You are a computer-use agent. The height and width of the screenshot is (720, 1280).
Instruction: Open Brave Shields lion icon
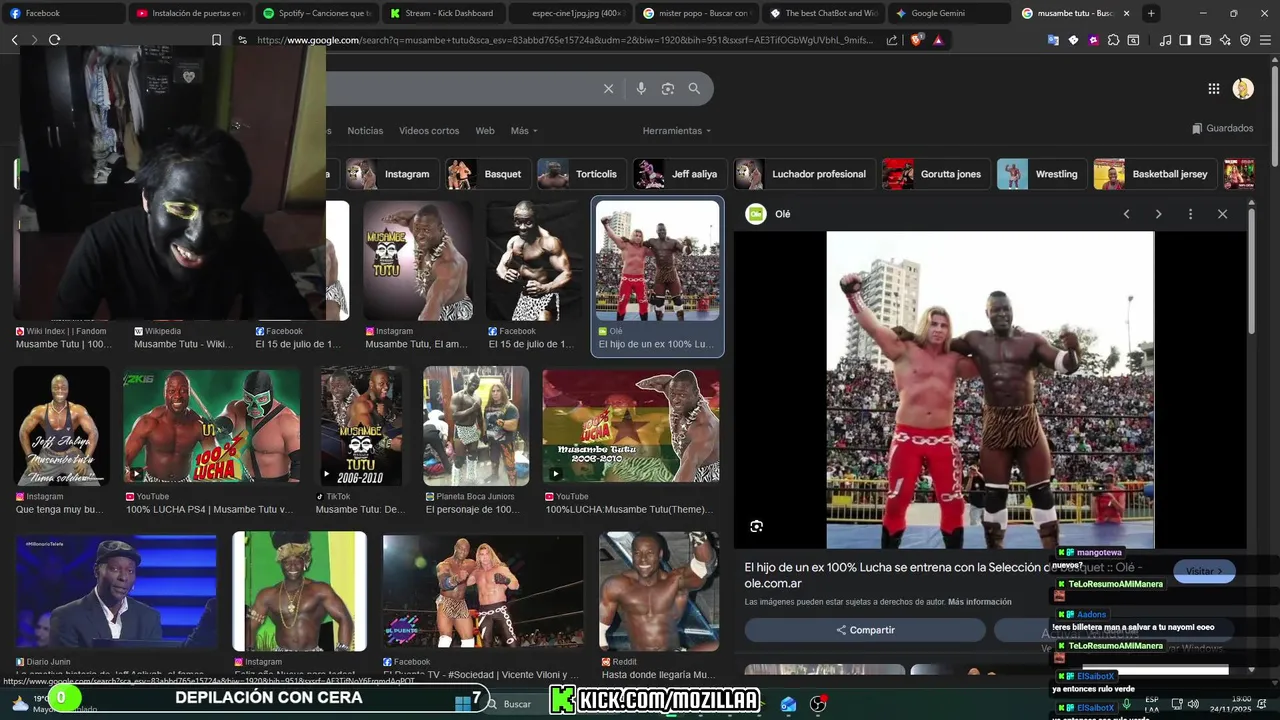tap(917, 40)
